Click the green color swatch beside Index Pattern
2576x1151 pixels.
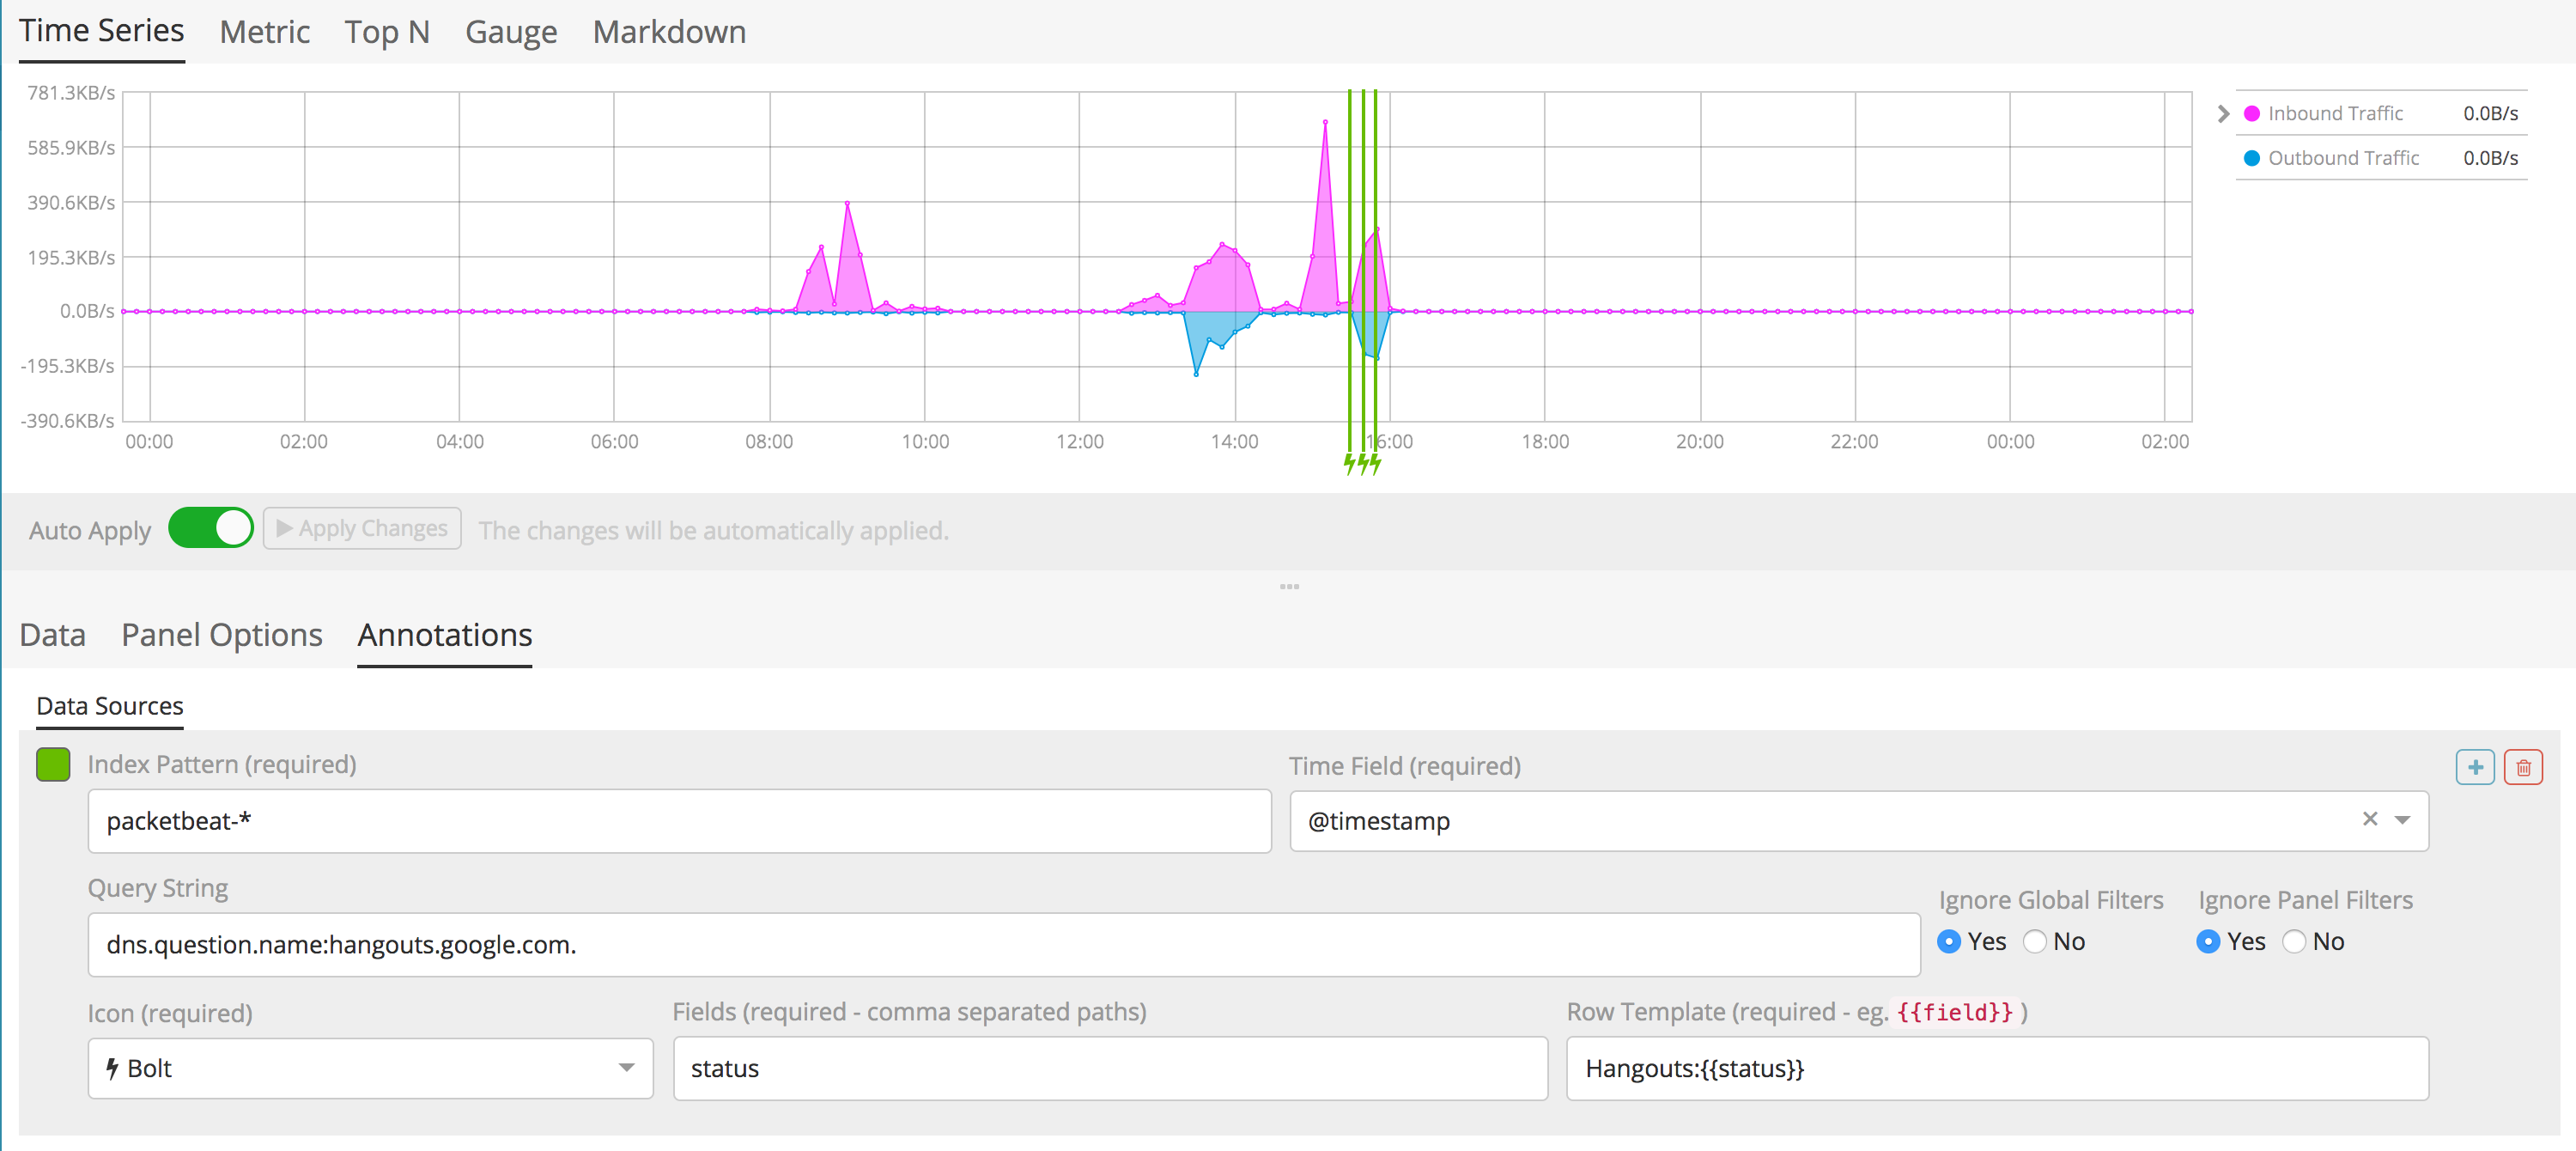click(52, 764)
